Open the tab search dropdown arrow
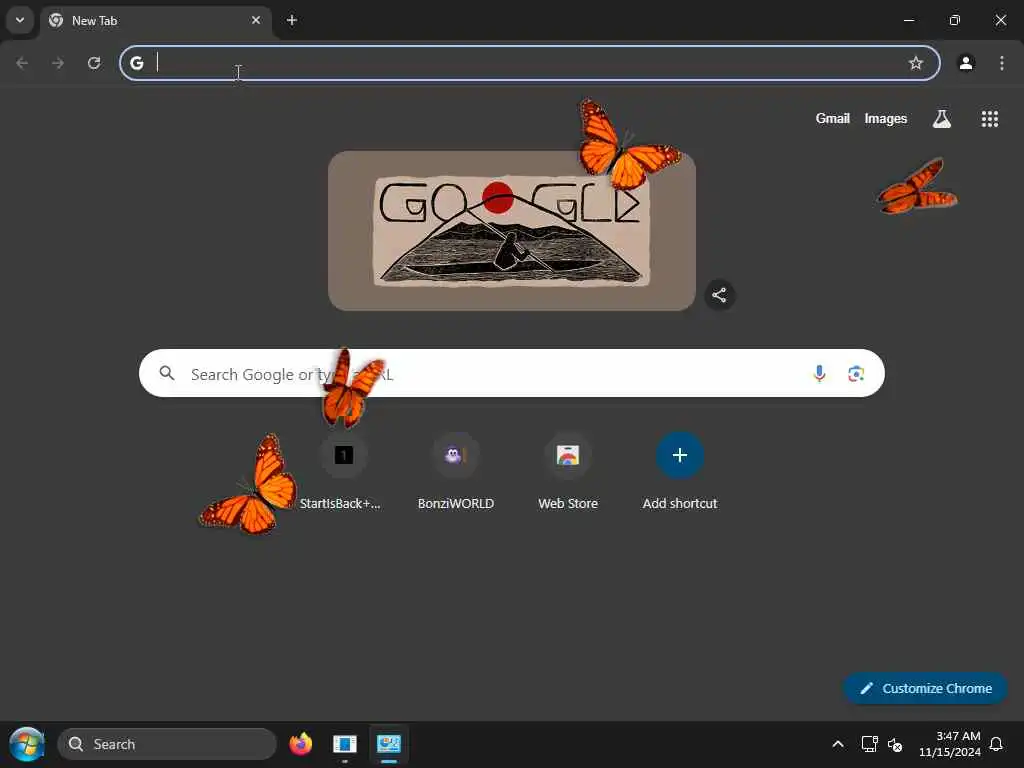The width and height of the screenshot is (1024, 768). (20, 20)
